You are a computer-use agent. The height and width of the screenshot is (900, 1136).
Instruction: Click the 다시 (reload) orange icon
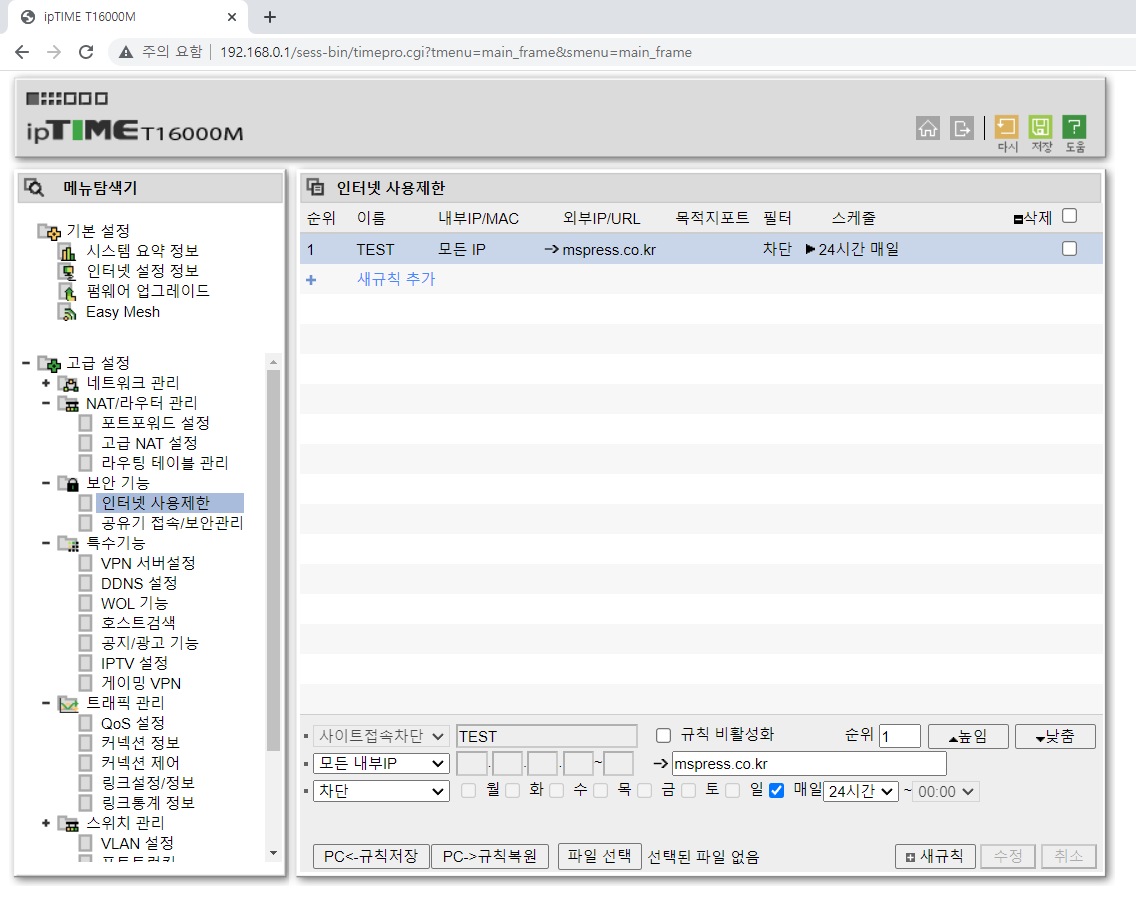tap(1006, 127)
